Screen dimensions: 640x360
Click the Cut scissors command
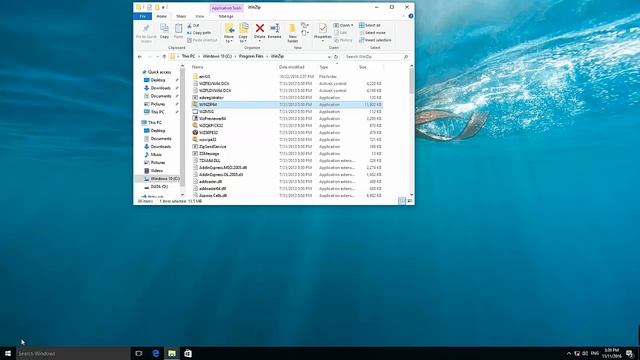[x=193, y=25]
